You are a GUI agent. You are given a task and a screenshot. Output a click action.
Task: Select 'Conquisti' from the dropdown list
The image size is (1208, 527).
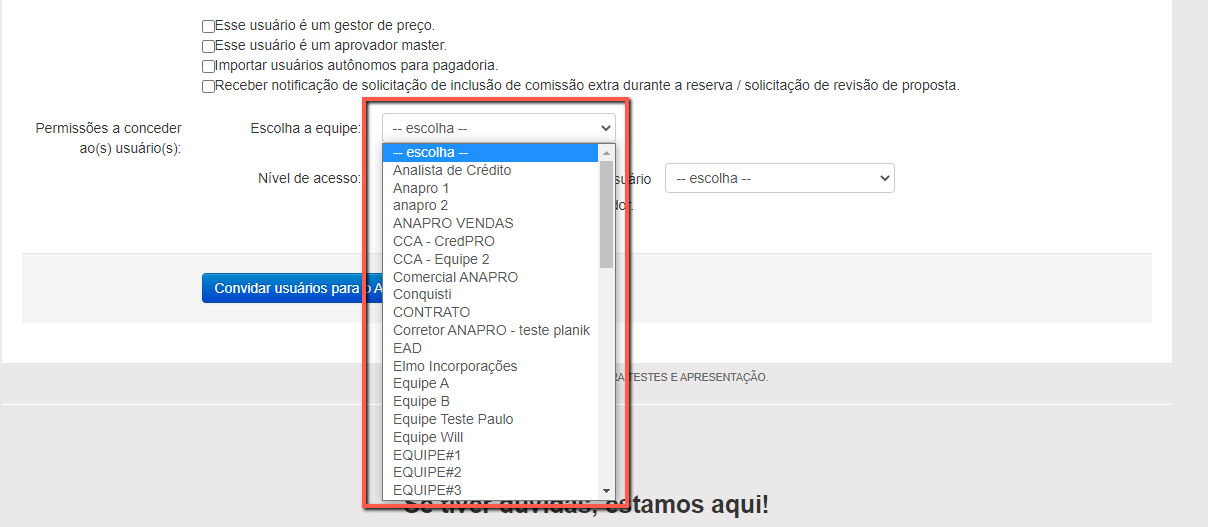tap(422, 295)
